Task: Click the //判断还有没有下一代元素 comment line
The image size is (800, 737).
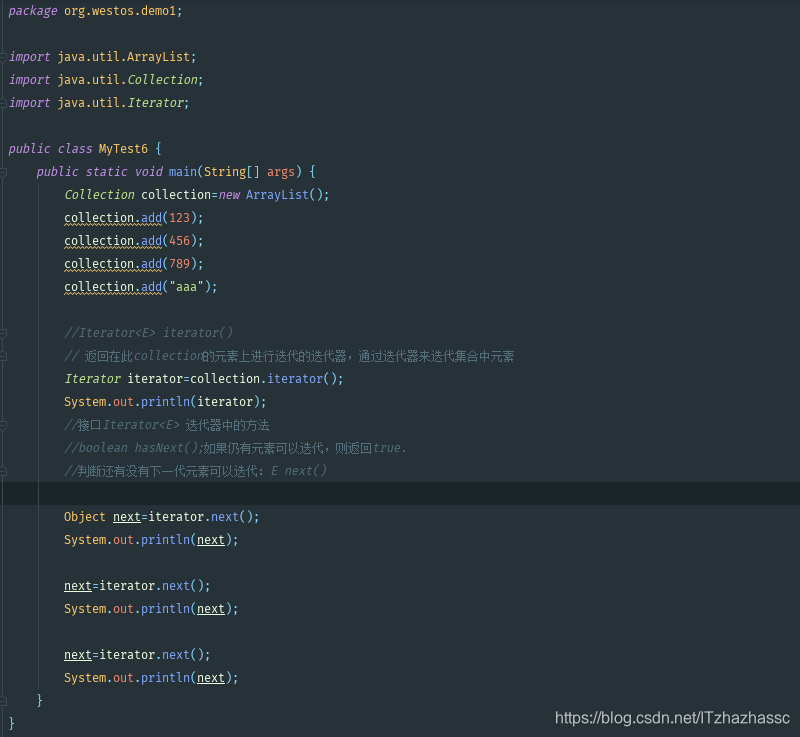Action: pyautogui.click(x=195, y=471)
